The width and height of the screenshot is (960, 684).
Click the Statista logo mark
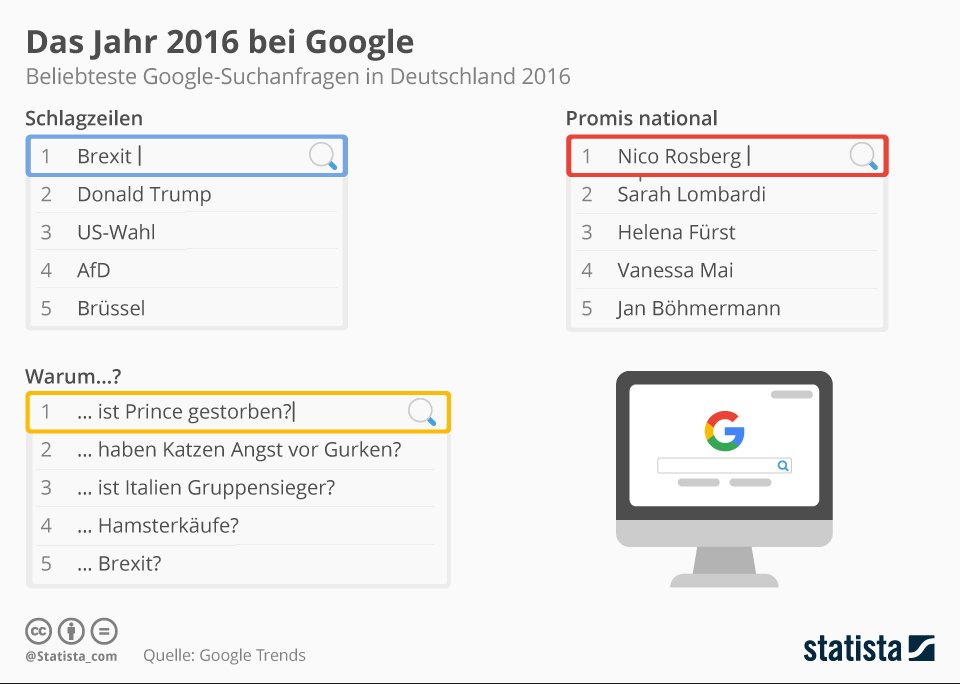[921, 648]
